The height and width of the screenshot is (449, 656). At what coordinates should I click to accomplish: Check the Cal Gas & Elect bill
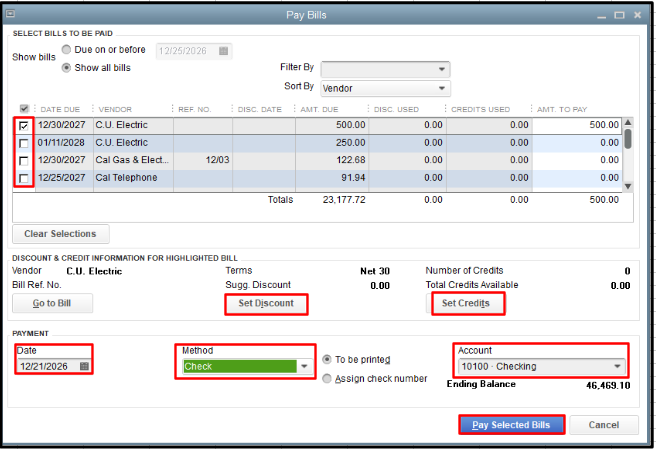click(x=24, y=161)
